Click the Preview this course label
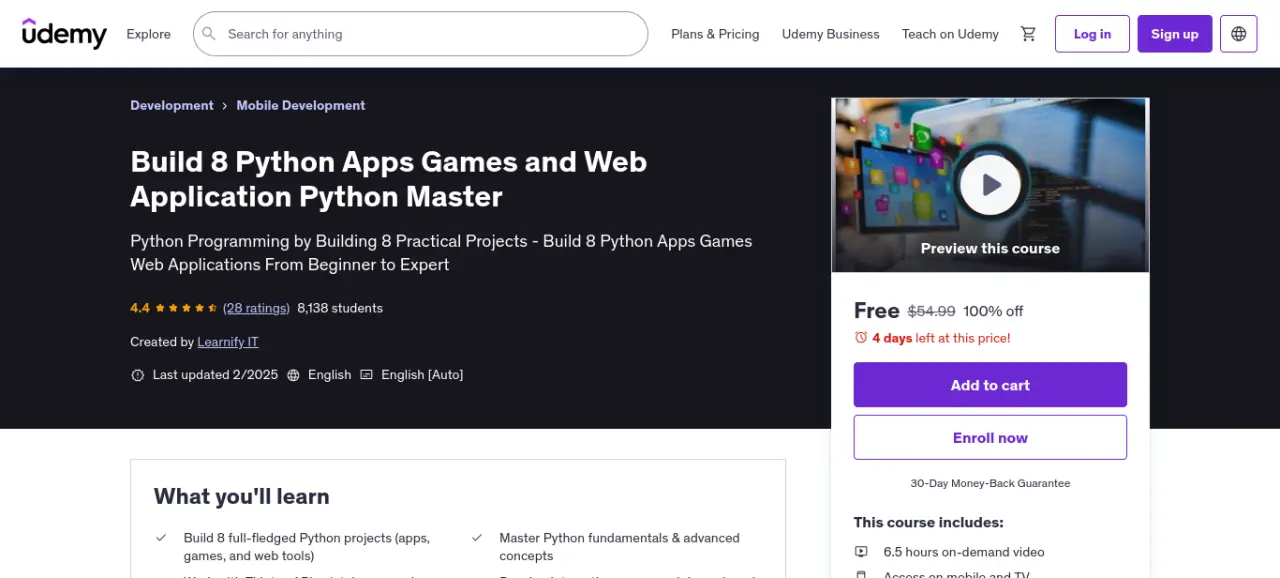 coord(990,248)
